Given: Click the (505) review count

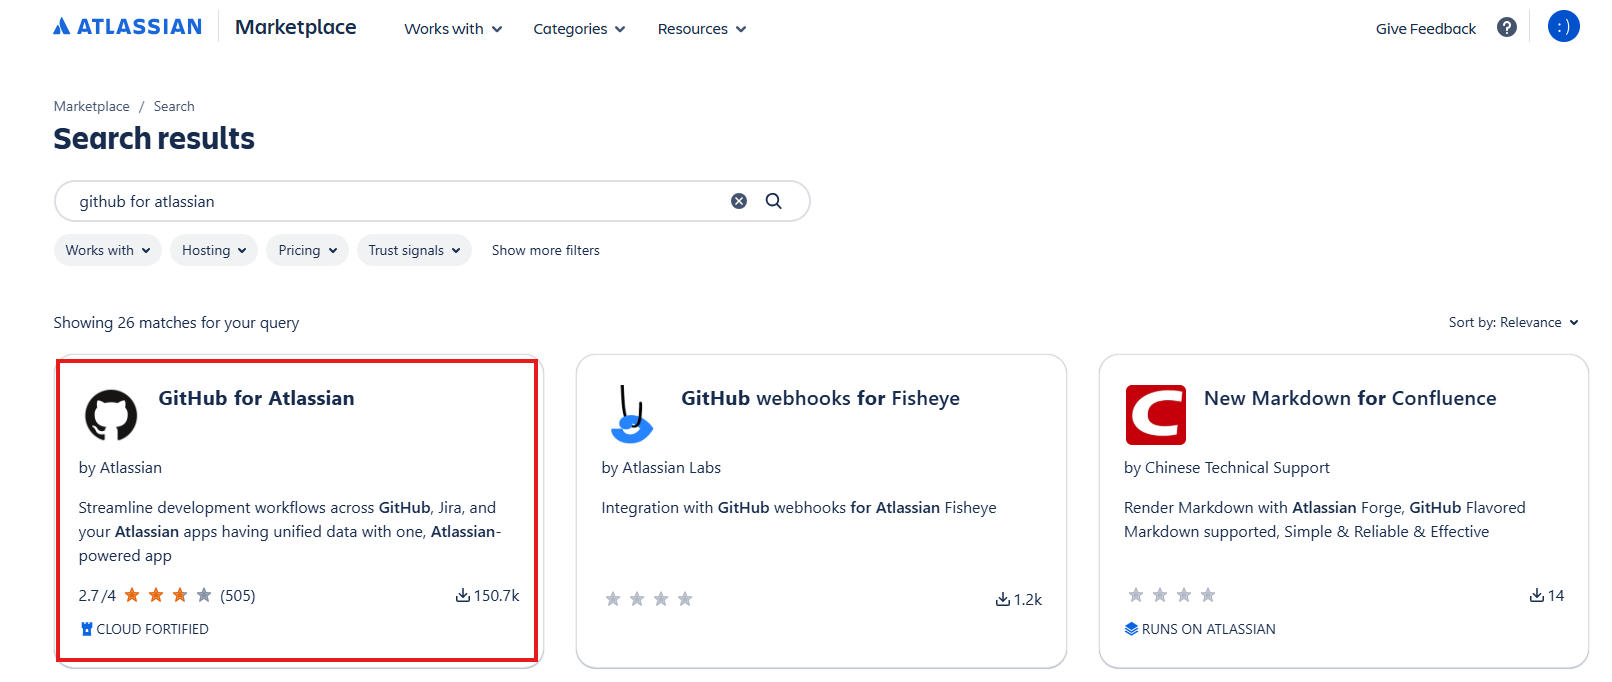Looking at the screenshot, I should click(x=238, y=595).
